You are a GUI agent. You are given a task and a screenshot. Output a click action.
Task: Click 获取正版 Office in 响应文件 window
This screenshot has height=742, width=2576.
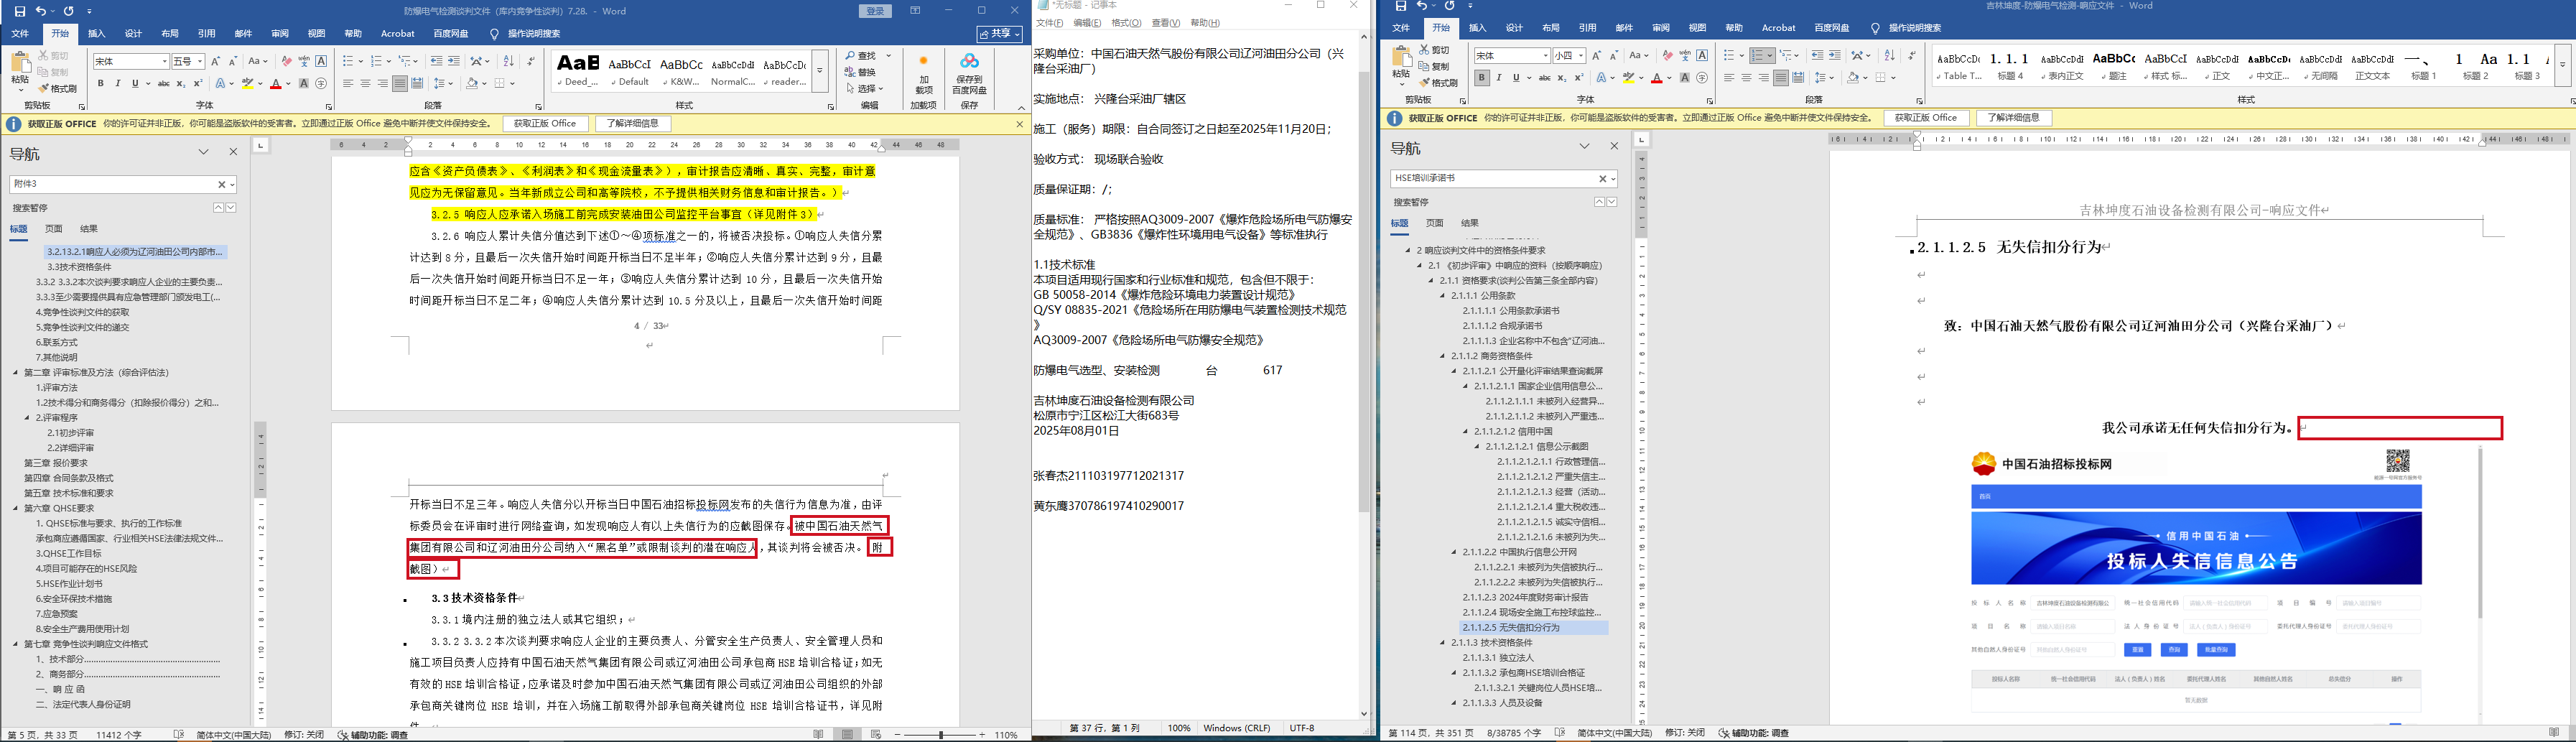point(1926,118)
